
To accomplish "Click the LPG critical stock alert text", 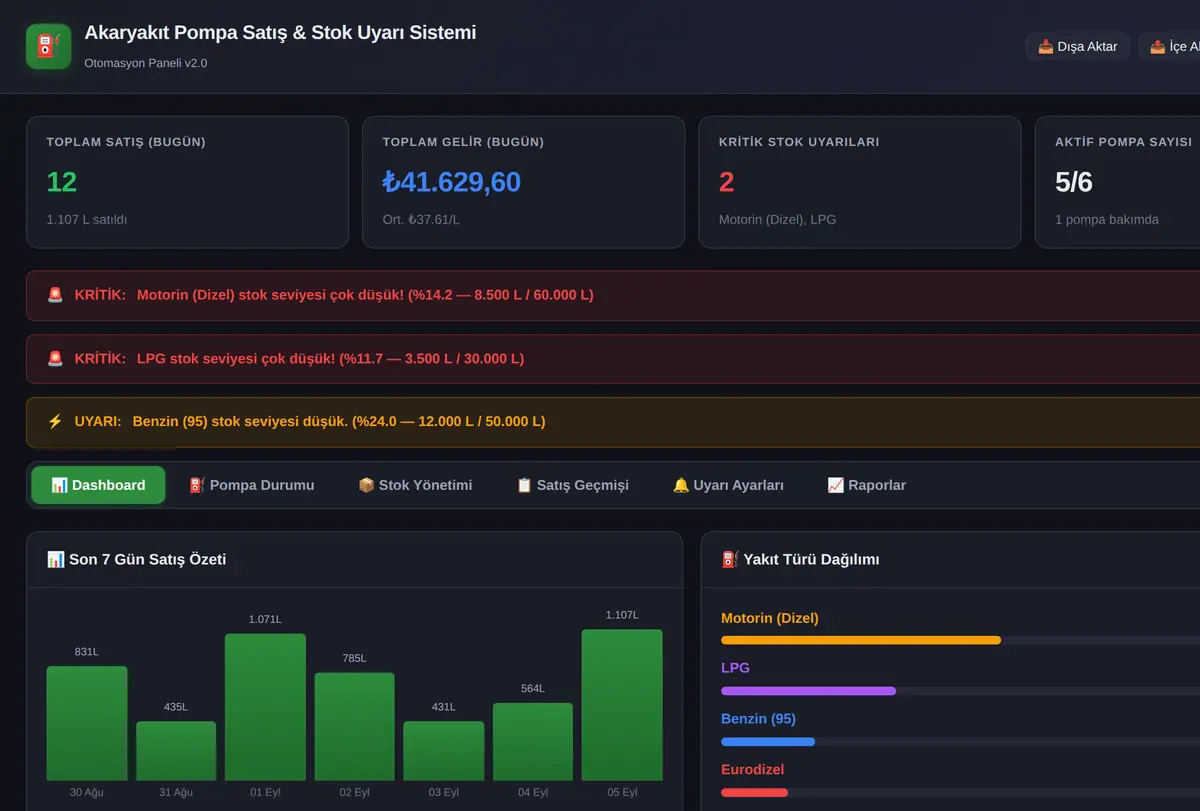I will (x=330, y=358).
